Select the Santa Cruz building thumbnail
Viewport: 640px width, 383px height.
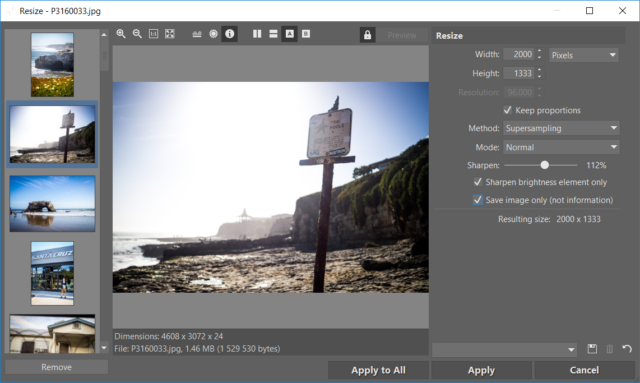[x=52, y=273]
